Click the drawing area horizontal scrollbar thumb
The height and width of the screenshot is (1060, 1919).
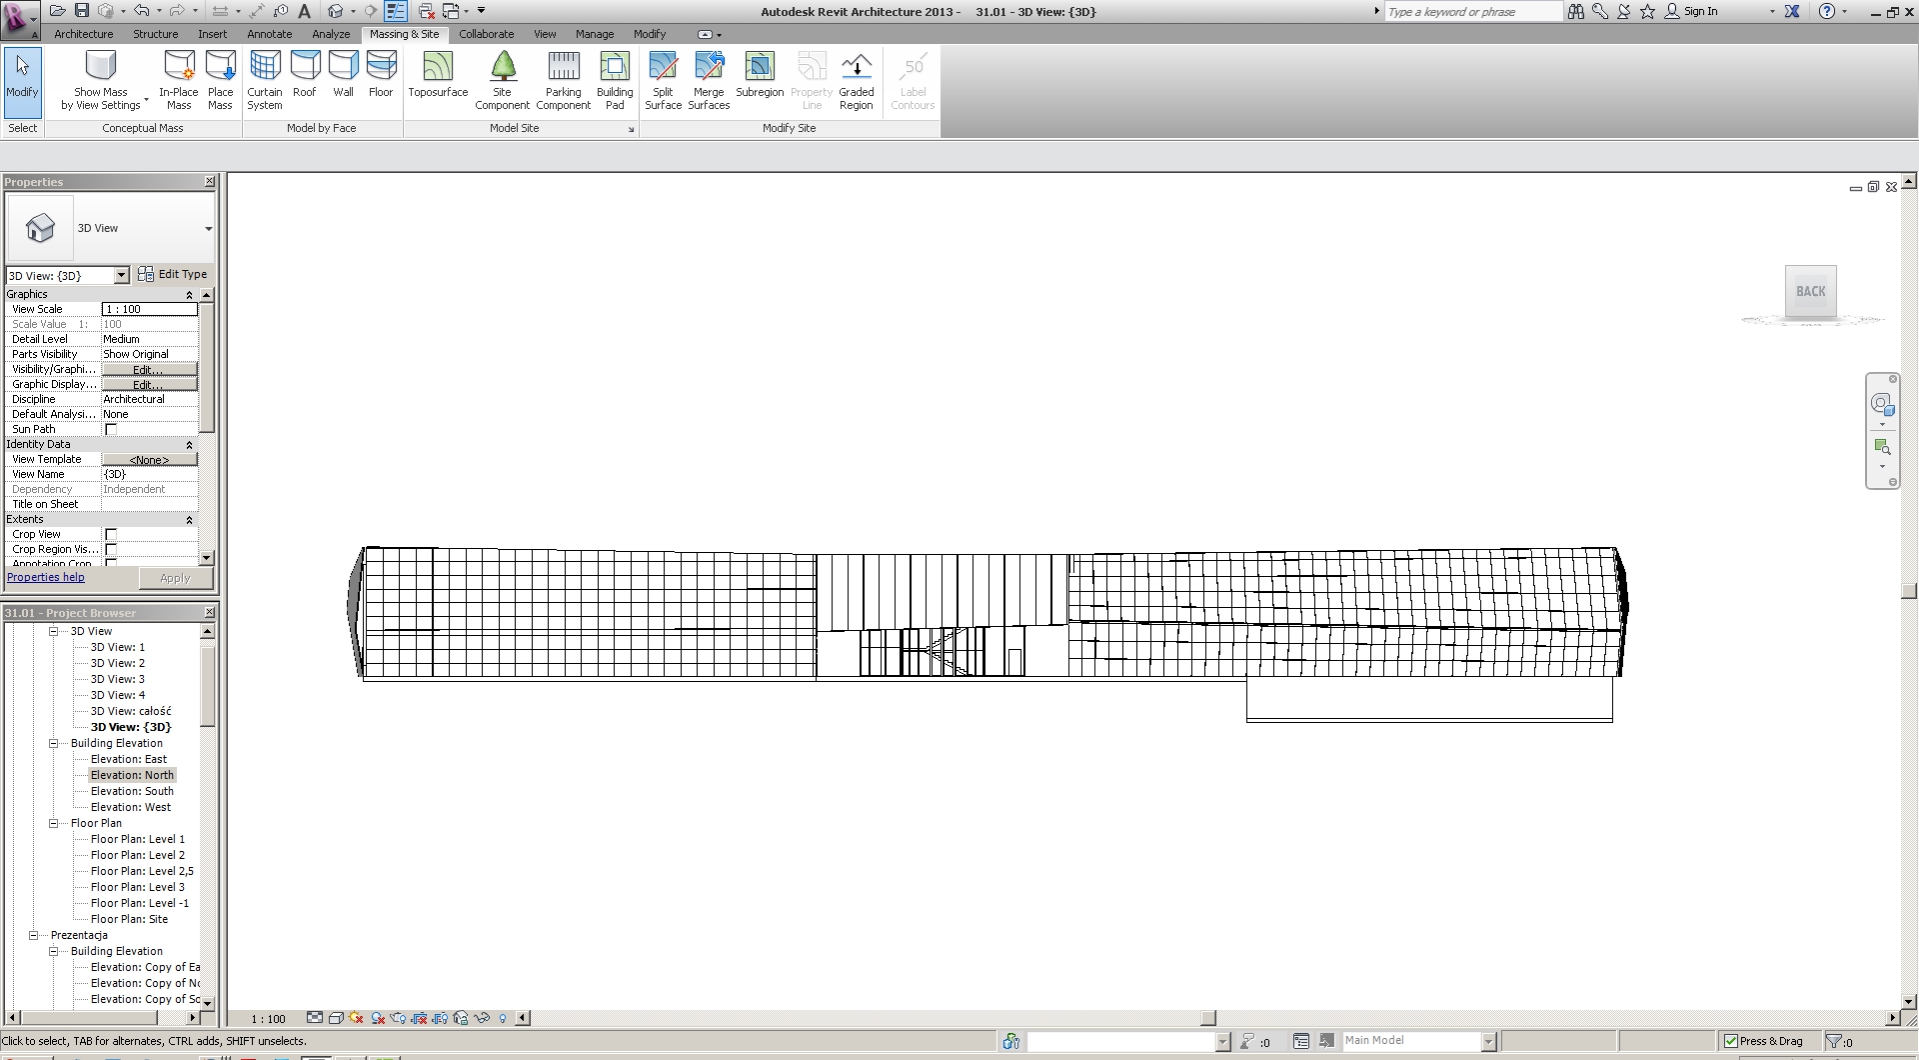coord(1208,1018)
